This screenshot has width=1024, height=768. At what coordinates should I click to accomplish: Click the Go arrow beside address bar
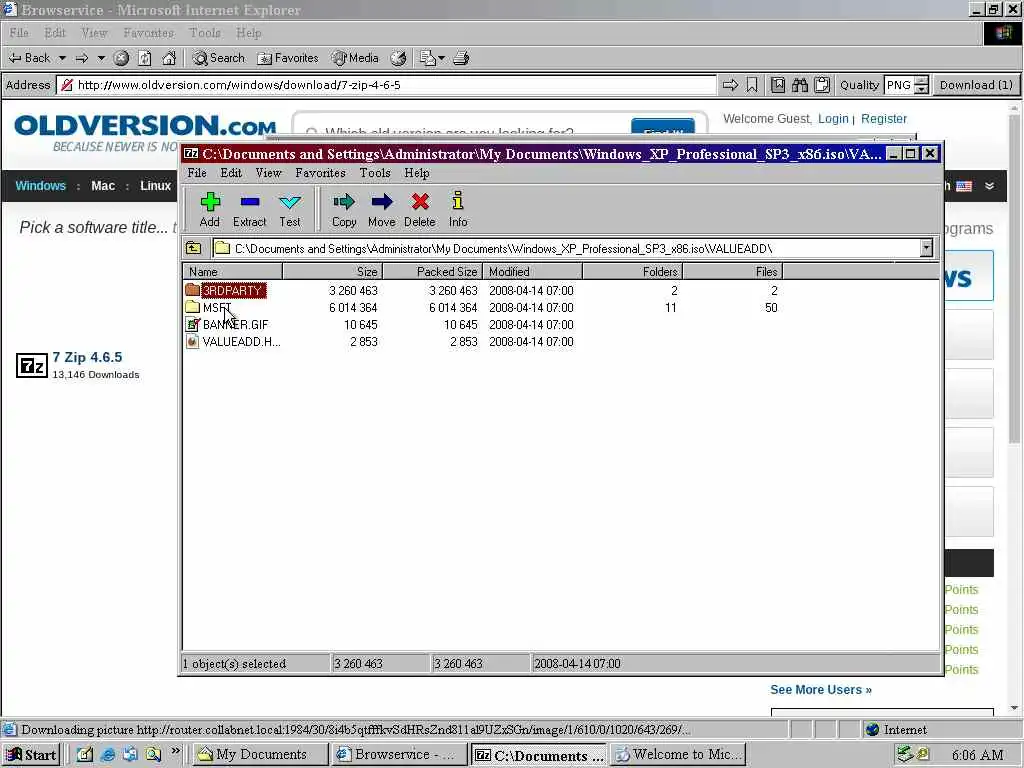(x=730, y=85)
